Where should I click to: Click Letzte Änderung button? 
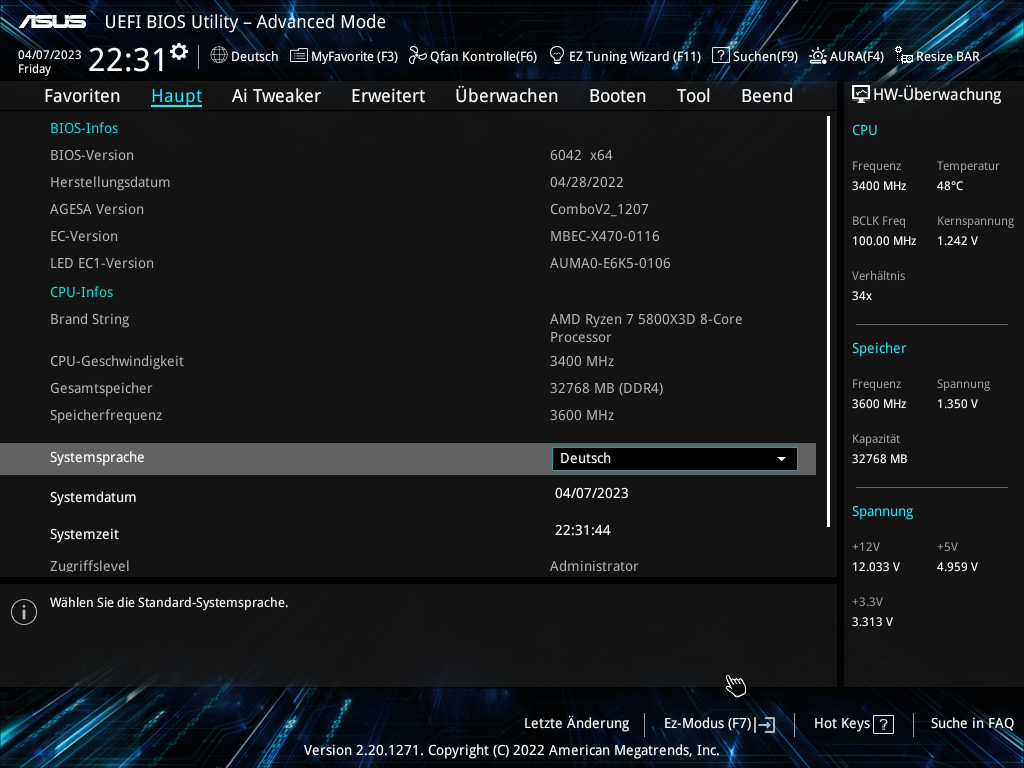pos(577,724)
